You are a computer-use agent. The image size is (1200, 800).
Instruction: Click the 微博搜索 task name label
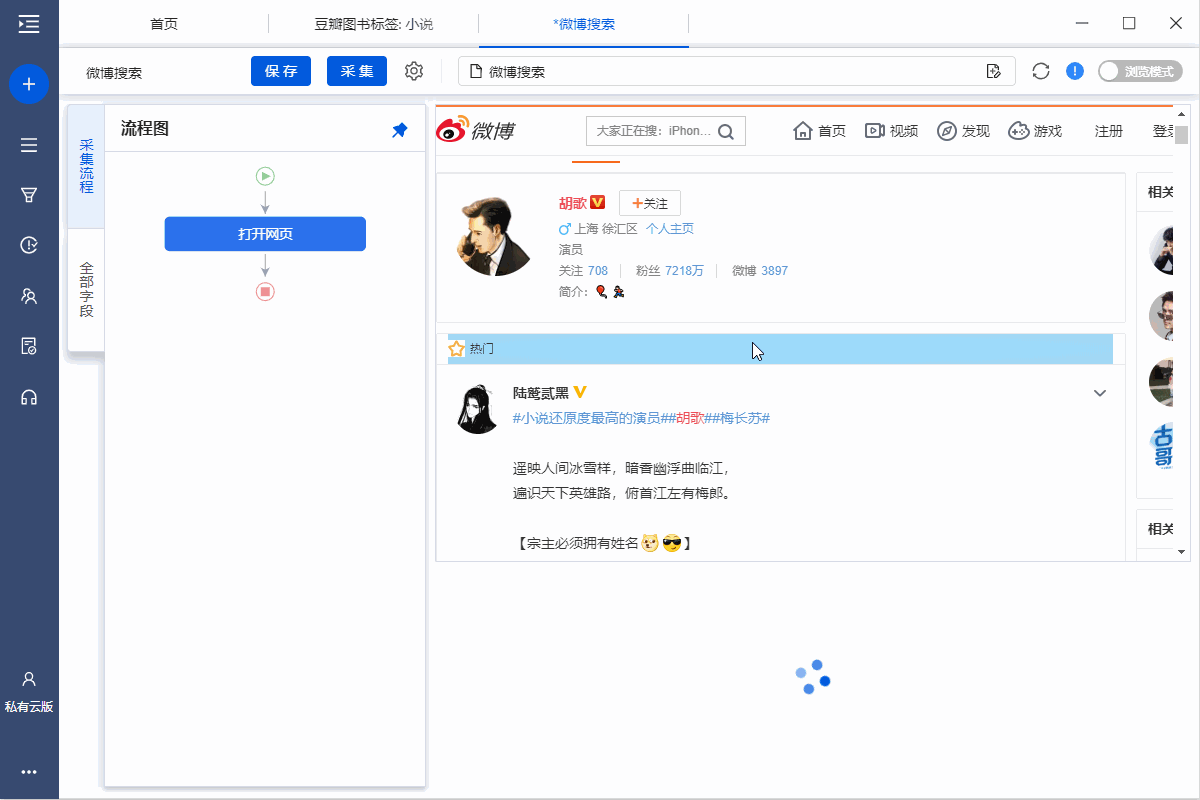(114, 73)
